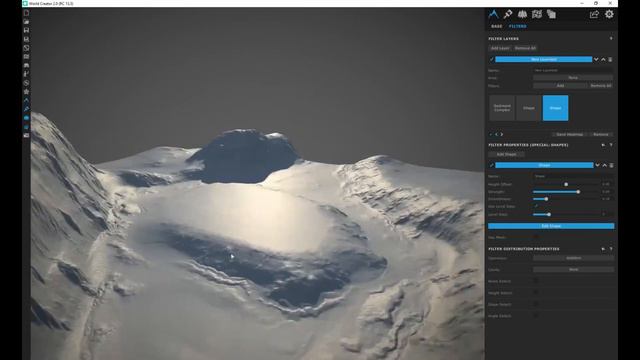This screenshot has height=360, width=640.
Task: Enable the Angle Select checkbox
Action: tap(536, 316)
